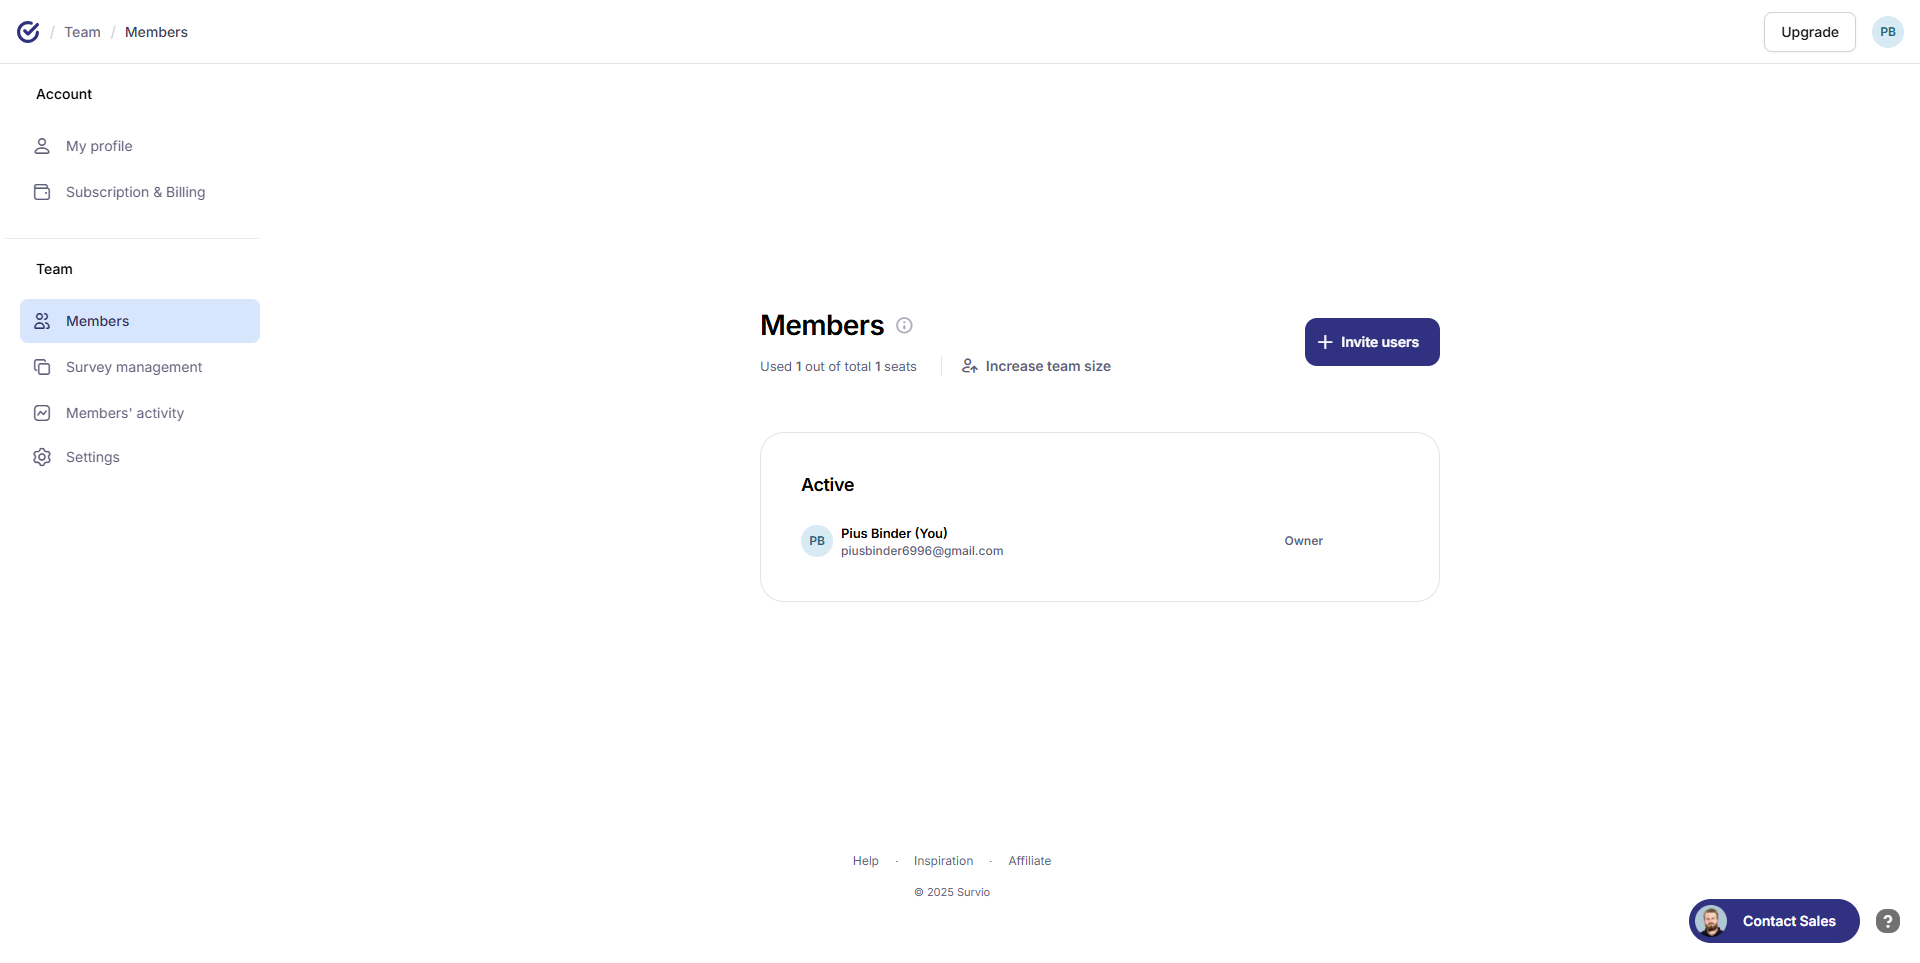Open the Help footer link
Image resolution: width=1920 pixels, height=963 pixels.
pyautogui.click(x=865, y=861)
